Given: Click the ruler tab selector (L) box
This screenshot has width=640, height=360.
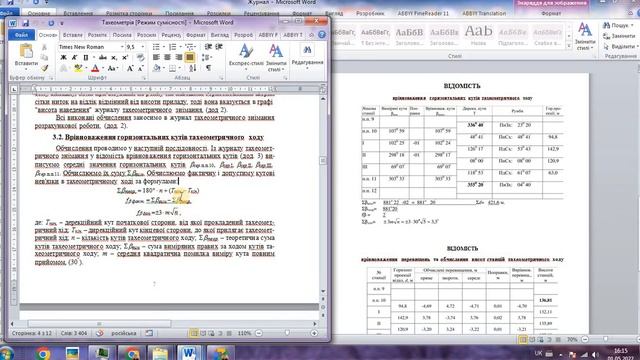Looking at the screenshot, I should pyautogui.click(x=14, y=89).
